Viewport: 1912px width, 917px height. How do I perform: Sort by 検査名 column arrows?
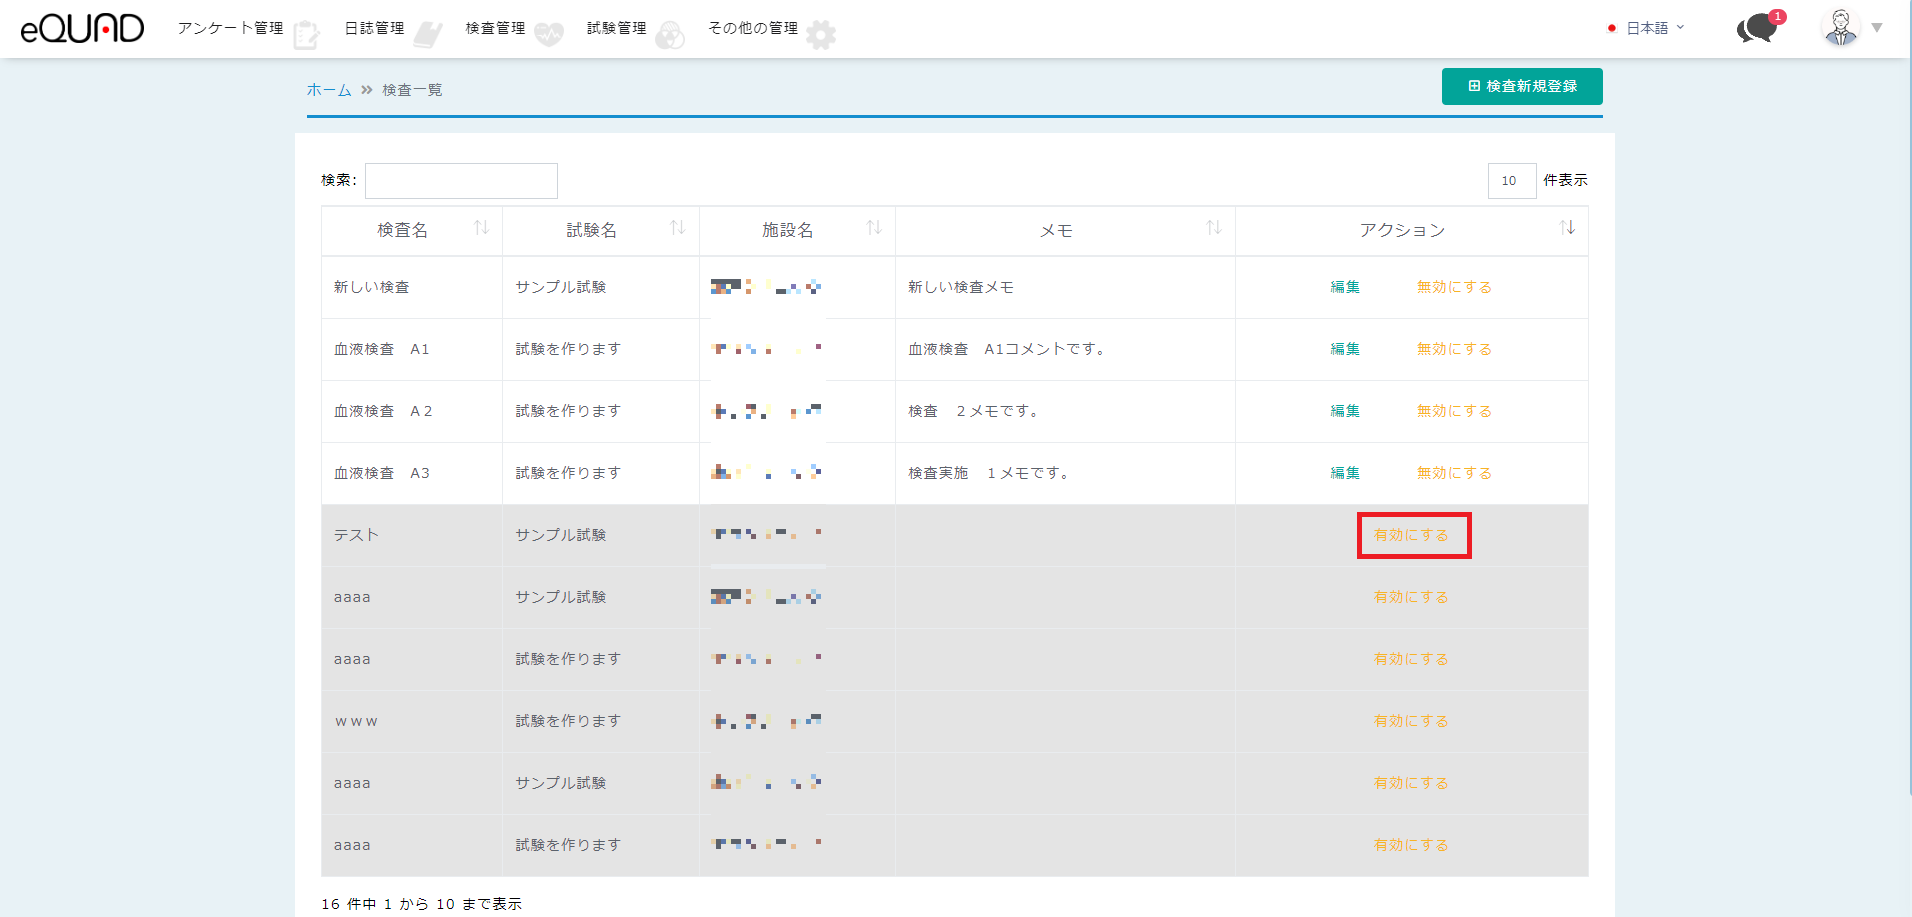tap(481, 229)
